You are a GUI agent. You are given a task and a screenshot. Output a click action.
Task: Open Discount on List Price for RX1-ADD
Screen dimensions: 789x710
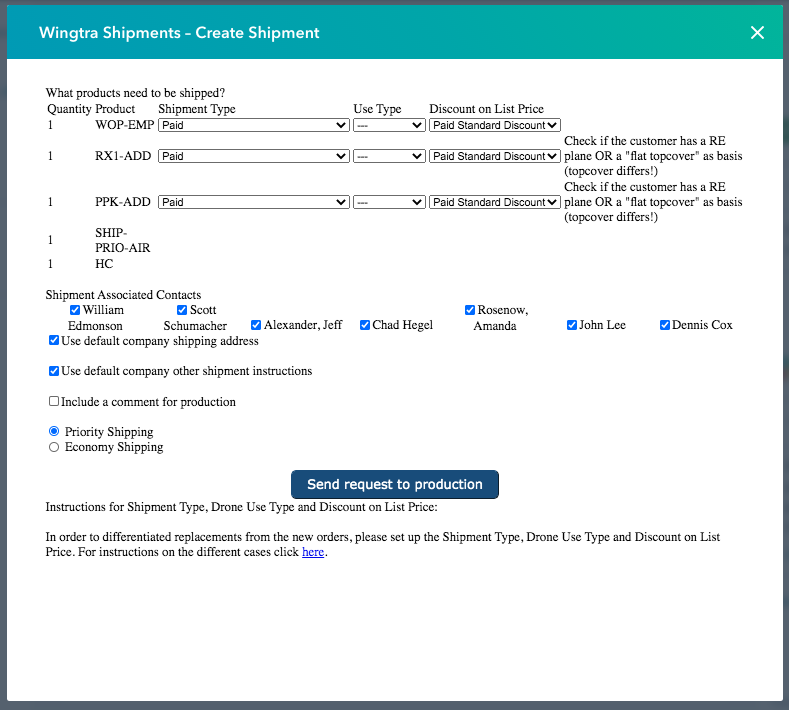click(494, 157)
